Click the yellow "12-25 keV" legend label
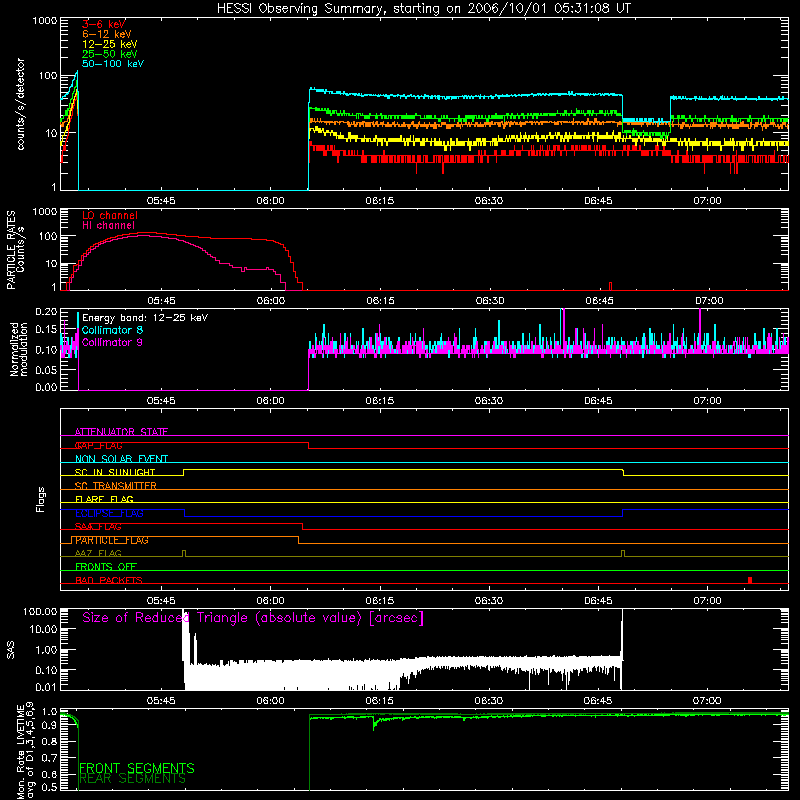800x800 pixels. tap(110, 44)
